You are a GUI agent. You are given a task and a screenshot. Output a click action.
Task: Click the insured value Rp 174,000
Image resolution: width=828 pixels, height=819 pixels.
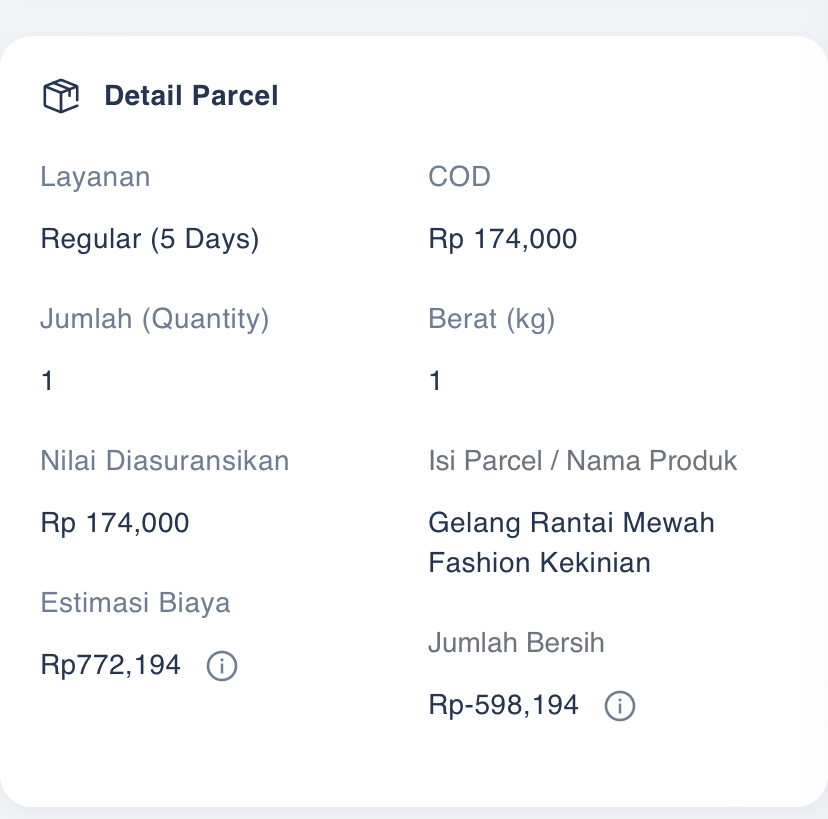114,523
